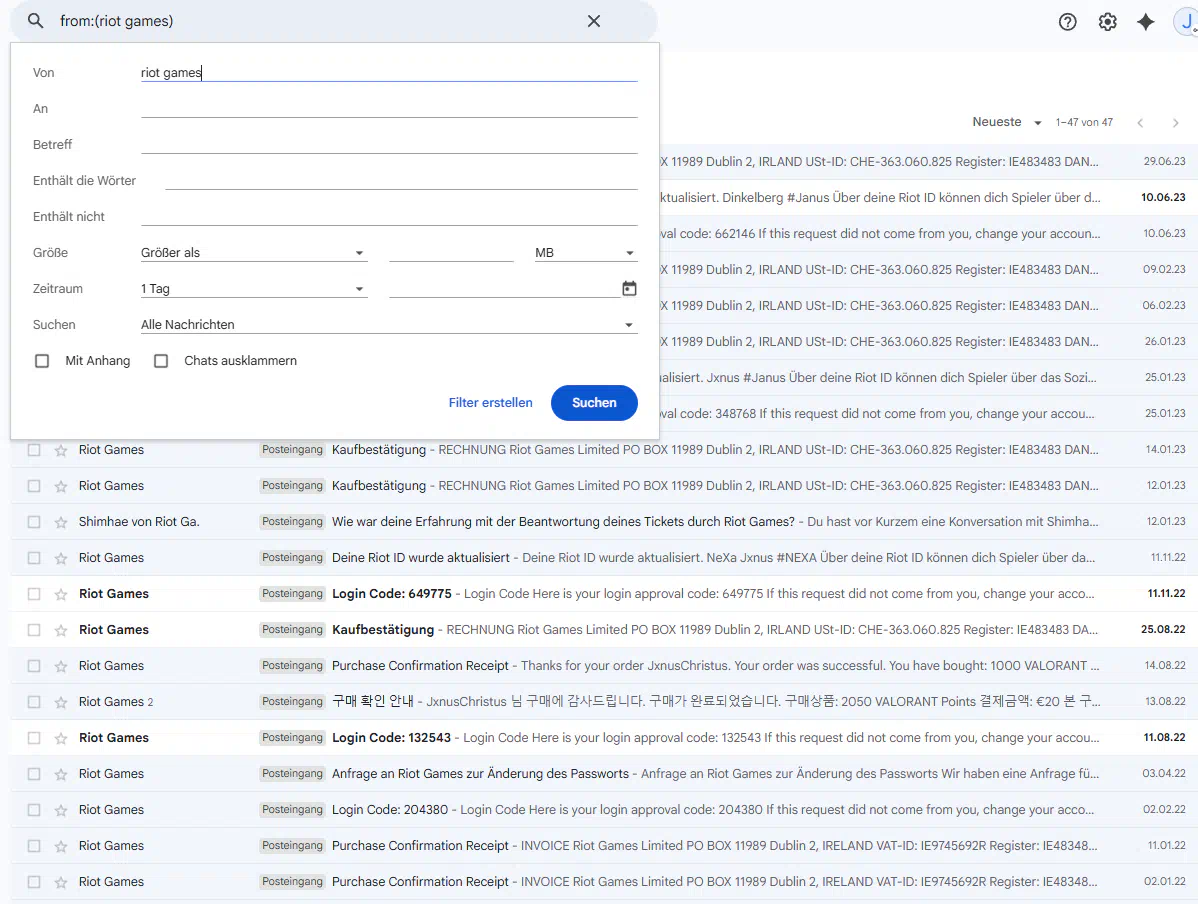Click Filter erstellen link

coord(491,403)
